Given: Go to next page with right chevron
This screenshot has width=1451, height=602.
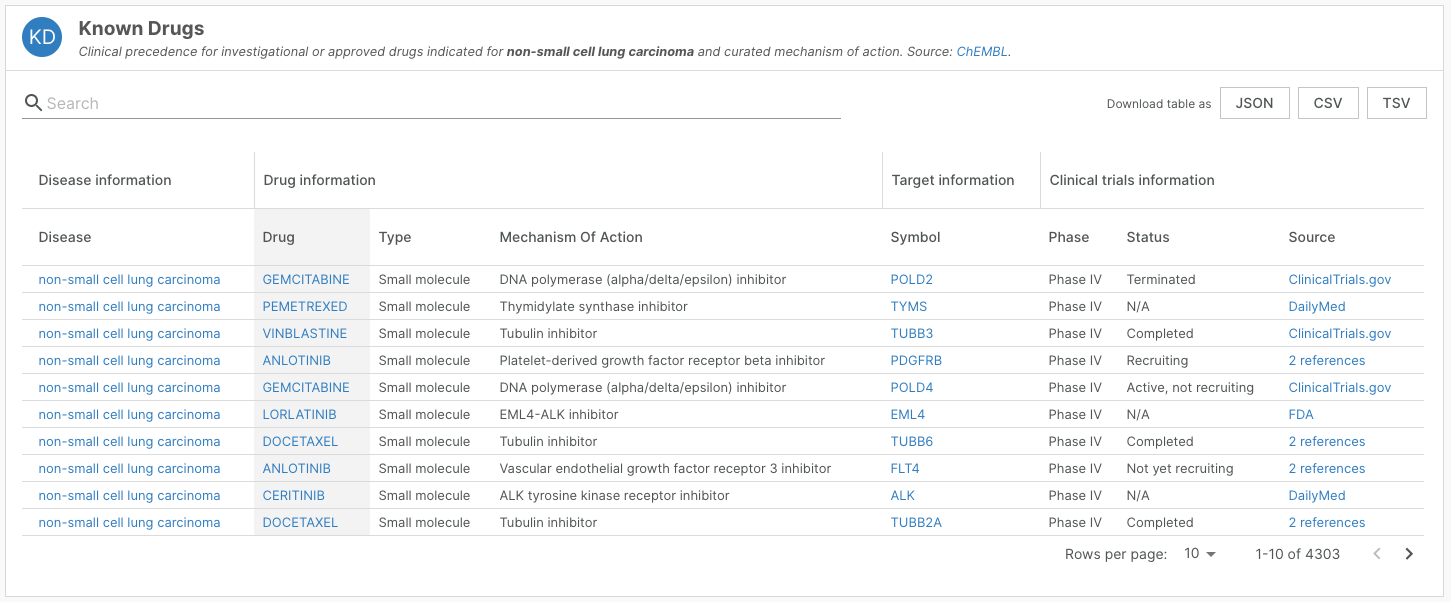Looking at the screenshot, I should pyautogui.click(x=1409, y=553).
